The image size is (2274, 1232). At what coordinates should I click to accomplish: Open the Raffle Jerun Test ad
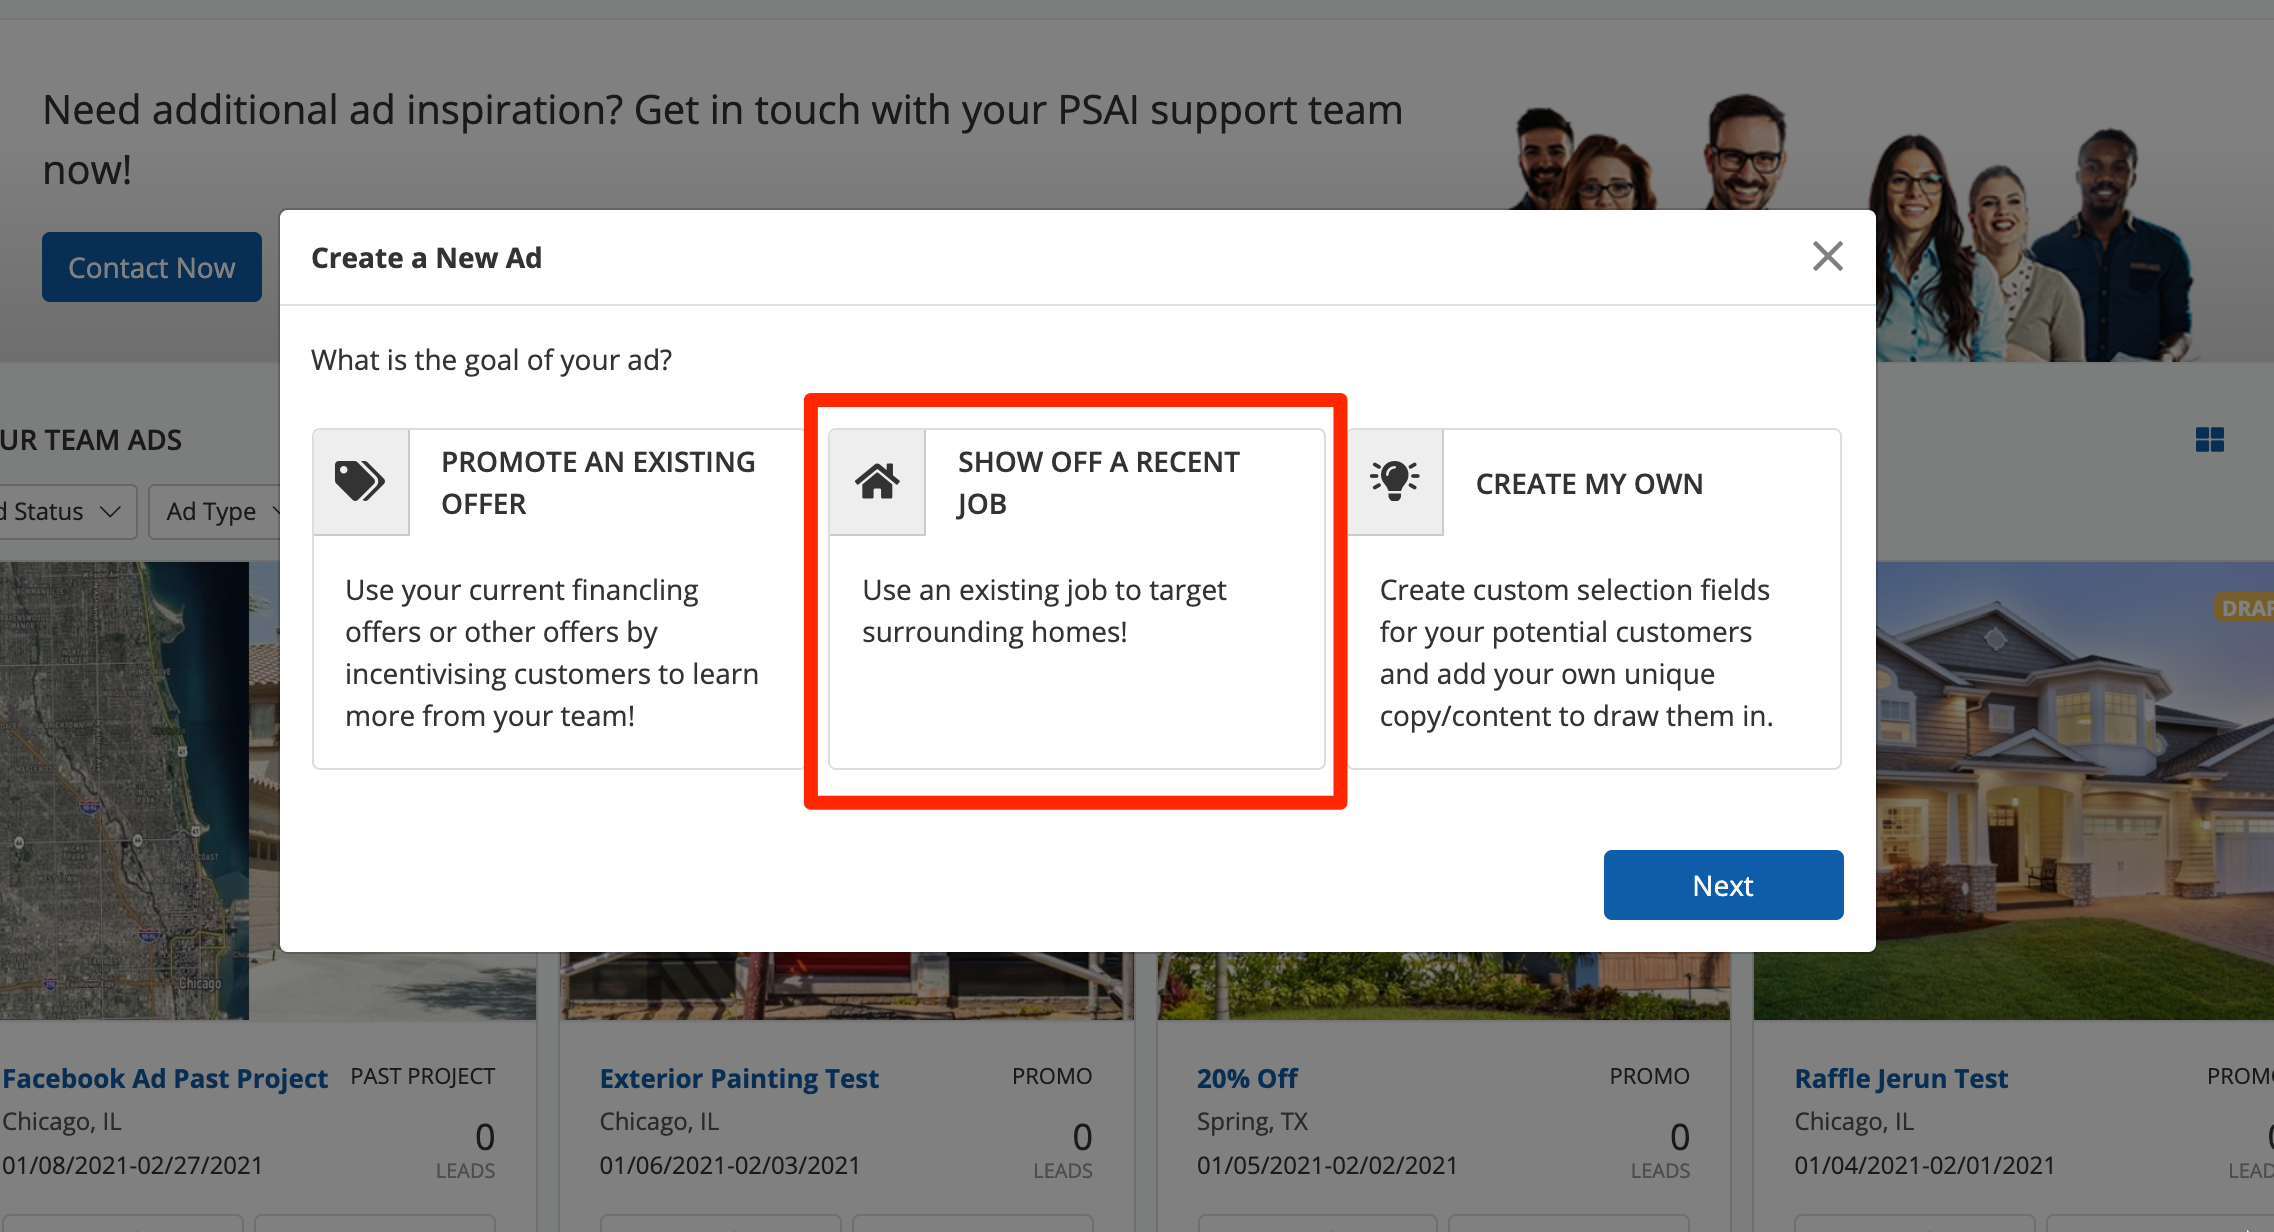1901,1079
